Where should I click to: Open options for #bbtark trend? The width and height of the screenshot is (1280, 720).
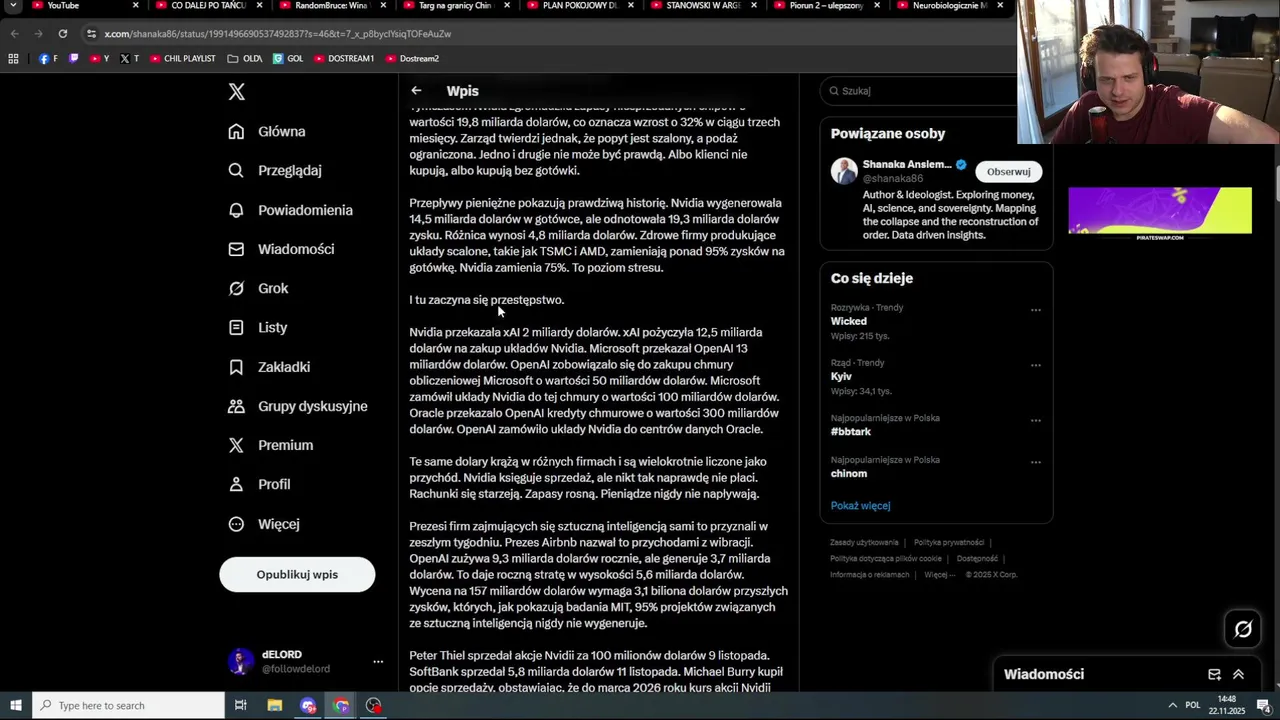pyautogui.click(x=1036, y=421)
